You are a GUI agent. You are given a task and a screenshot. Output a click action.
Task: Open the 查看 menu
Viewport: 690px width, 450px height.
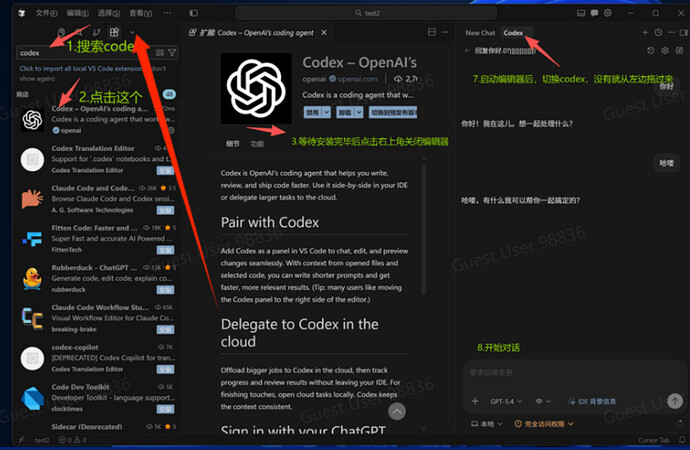click(140, 13)
